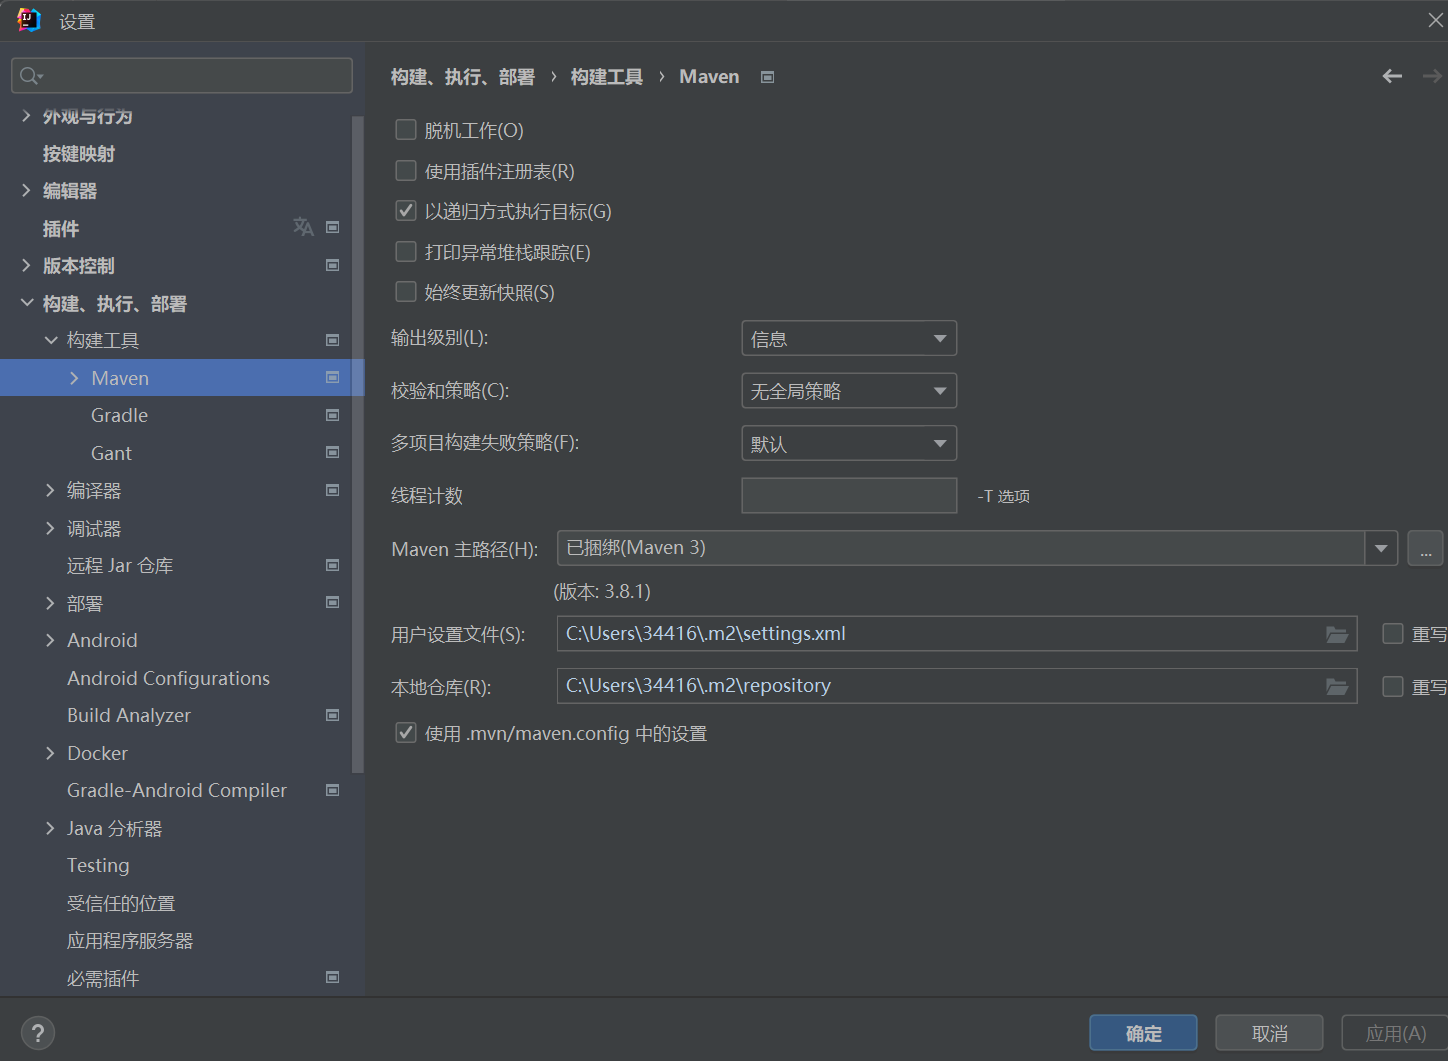The width and height of the screenshot is (1448, 1061).
Task: Click the project icon in 必需插件 row
Action: [333, 977]
